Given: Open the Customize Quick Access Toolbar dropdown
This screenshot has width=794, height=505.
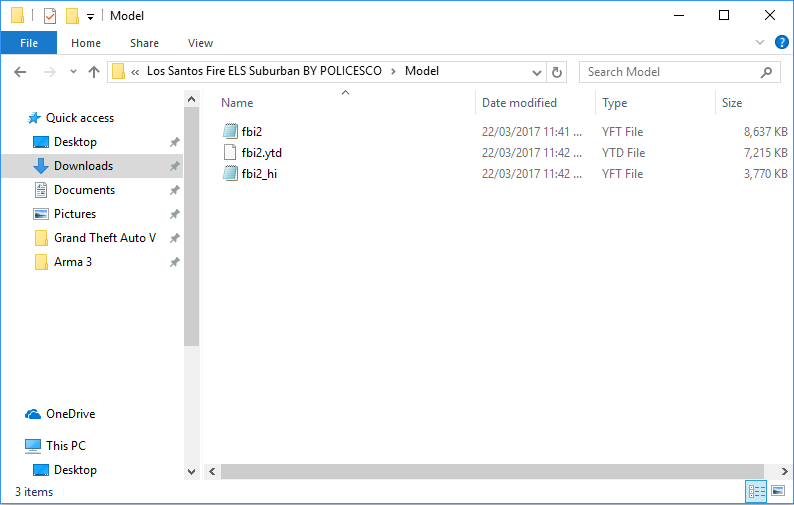Looking at the screenshot, I should coord(90,17).
